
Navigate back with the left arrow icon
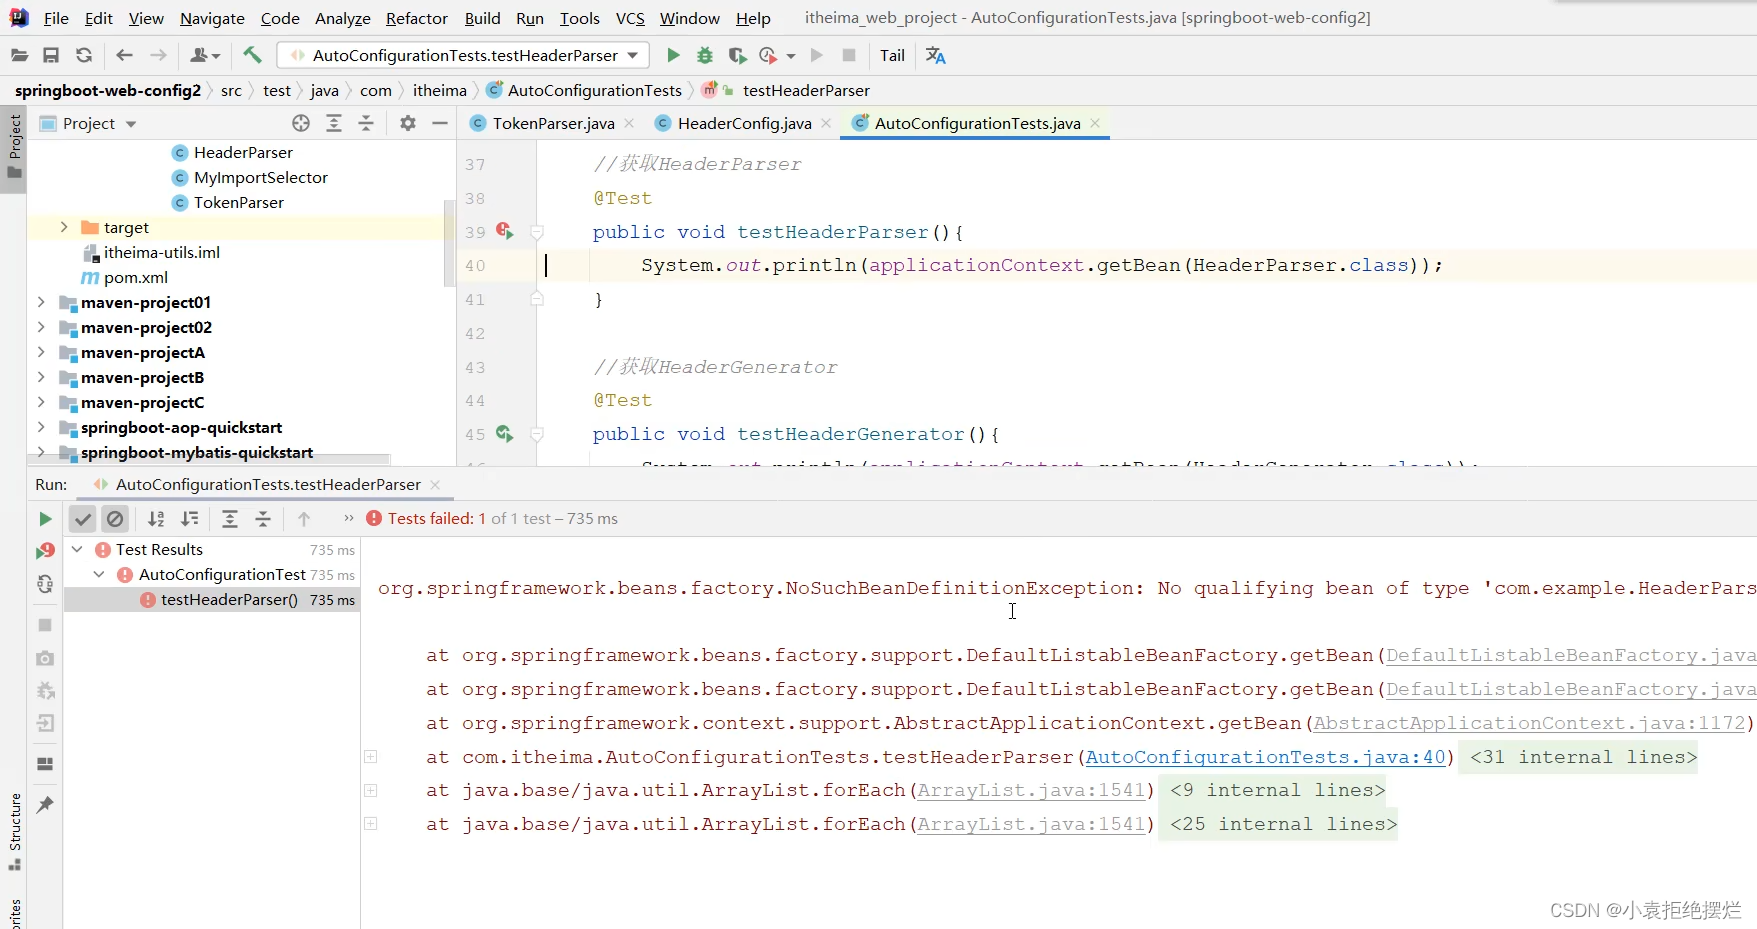(x=124, y=56)
